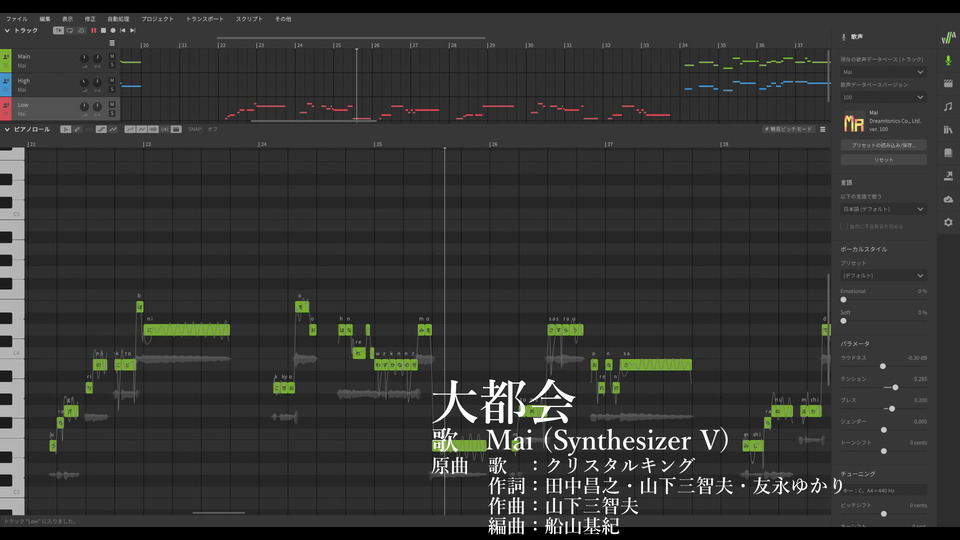The image size is (960, 540).
Task: Click the プリセットの読み込み/保存 button
Action: point(883,145)
